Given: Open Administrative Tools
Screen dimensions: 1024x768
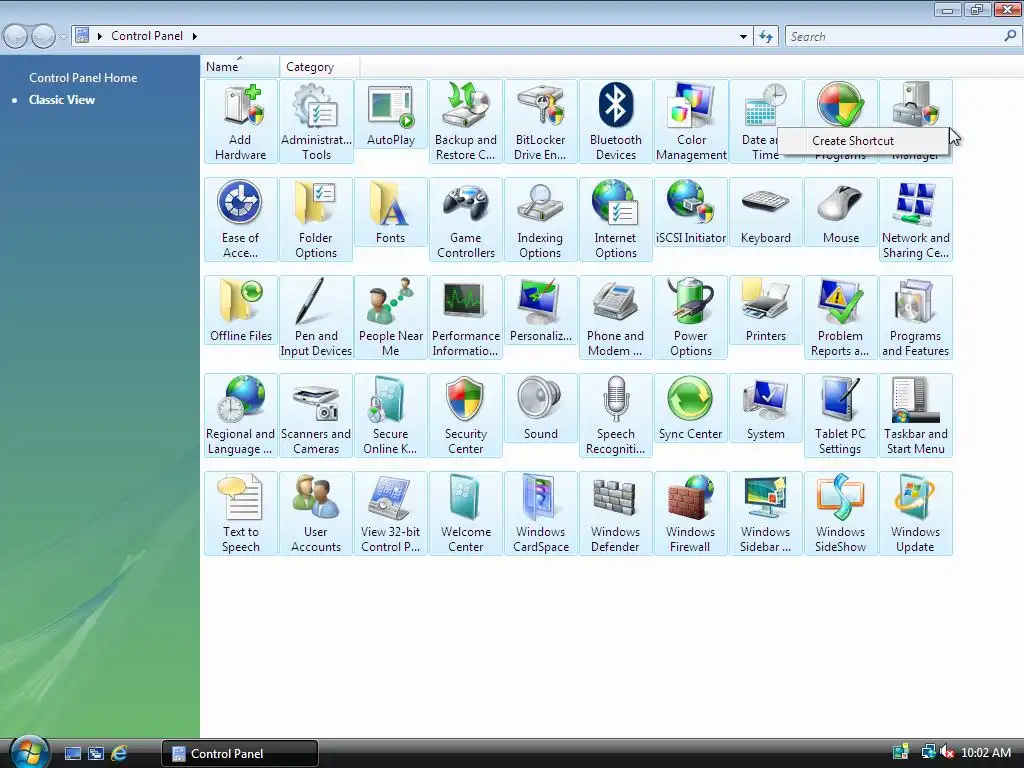Looking at the screenshot, I should point(316,121).
